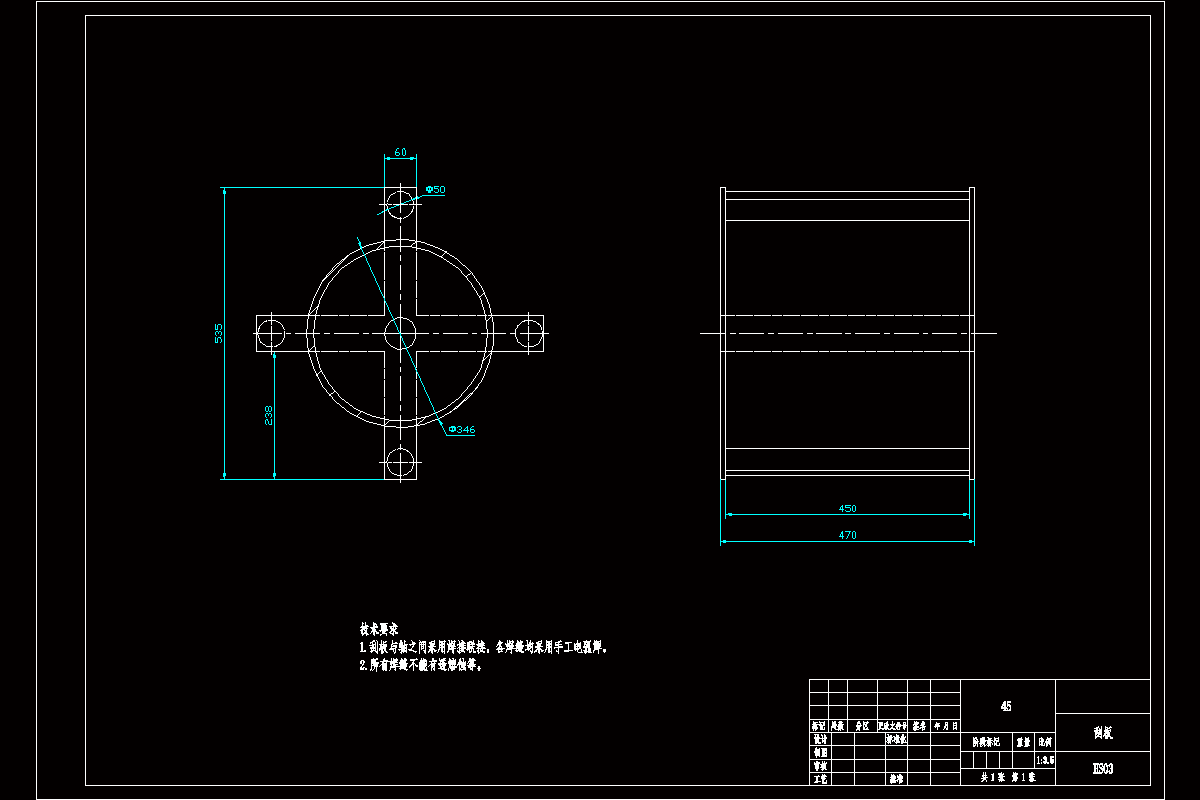This screenshot has height=800, width=1200.
Task: Select the top arm hole circle
Action: 401,204
